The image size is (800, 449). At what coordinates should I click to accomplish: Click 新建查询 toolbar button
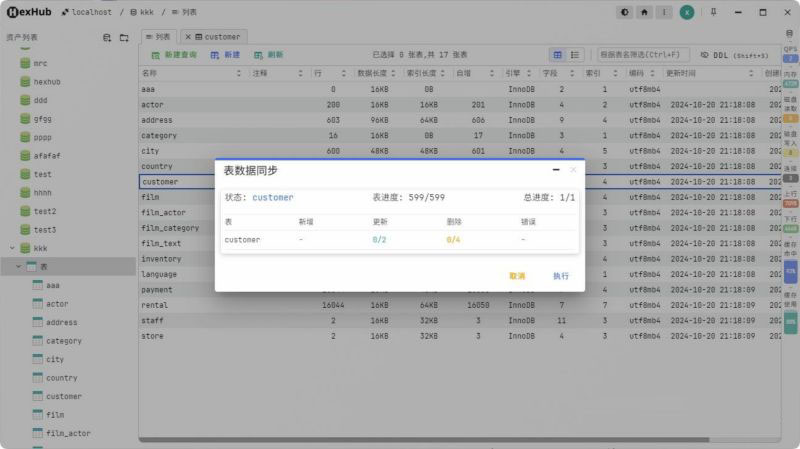(x=174, y=55)
